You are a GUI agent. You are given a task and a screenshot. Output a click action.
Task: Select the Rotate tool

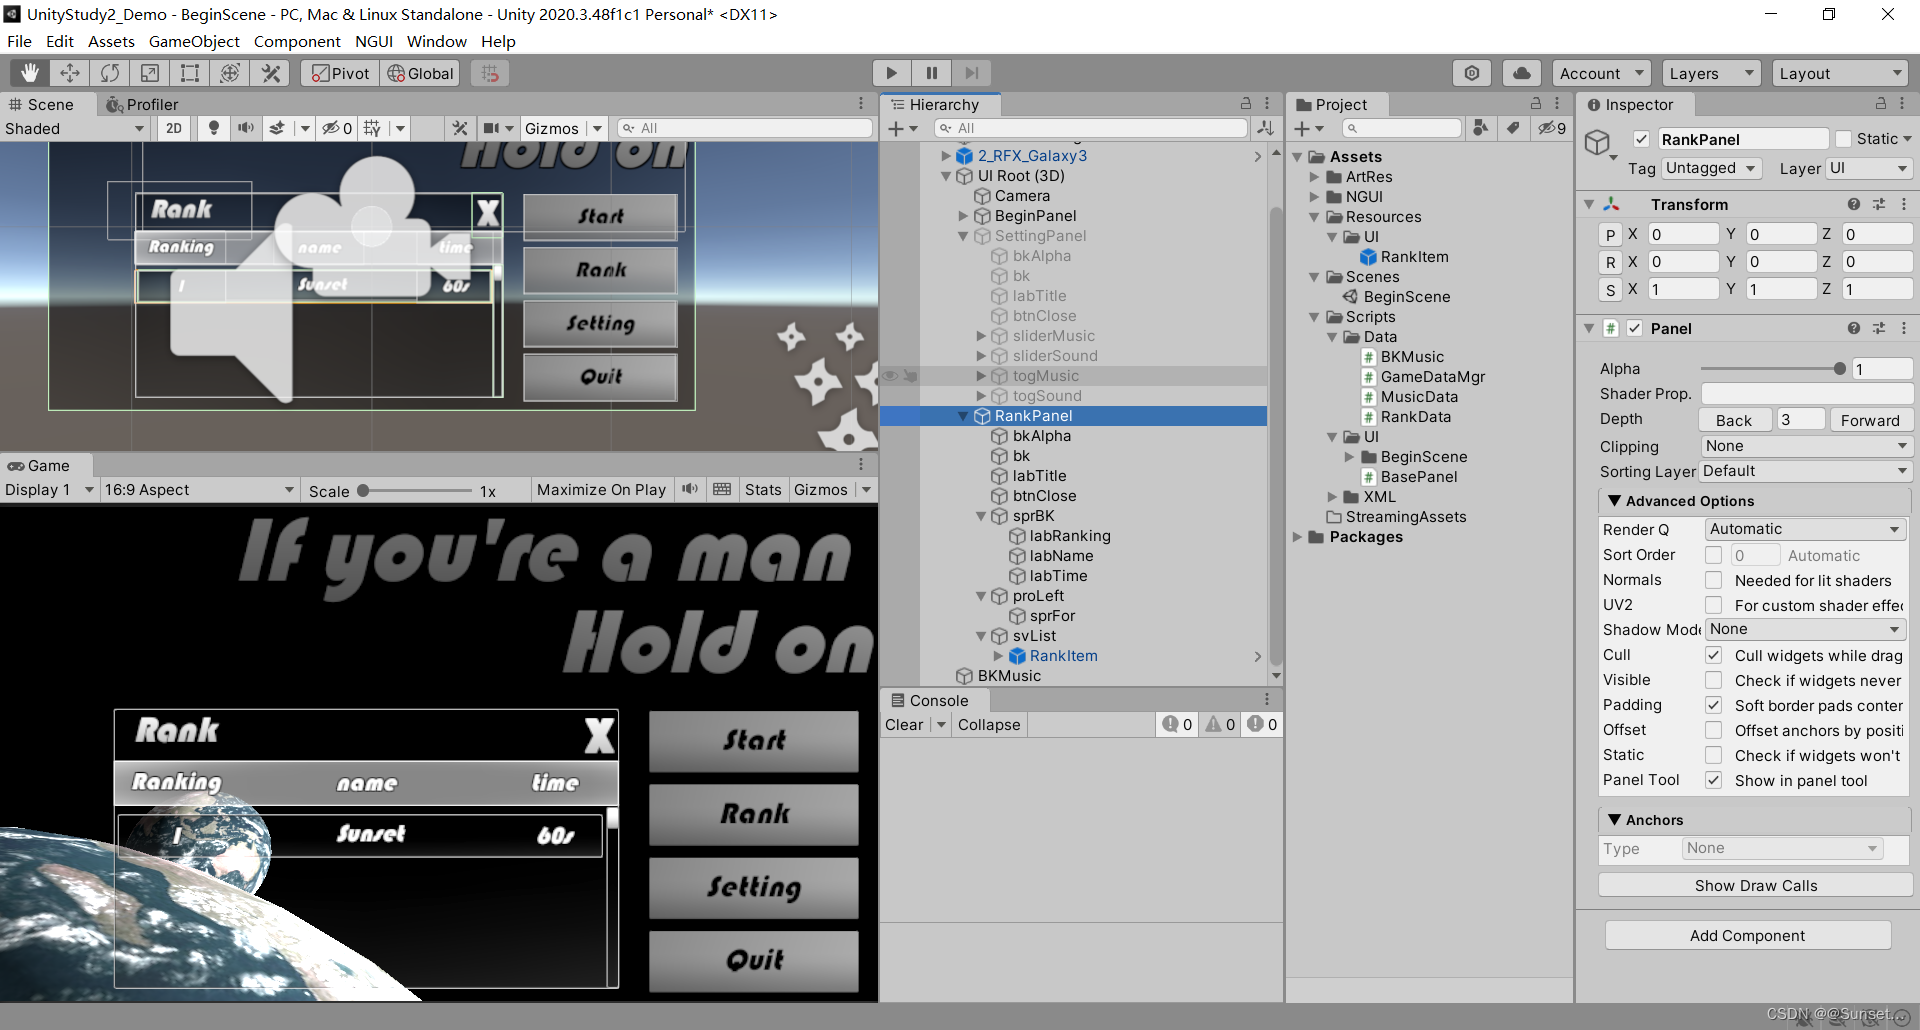[110, 73]
